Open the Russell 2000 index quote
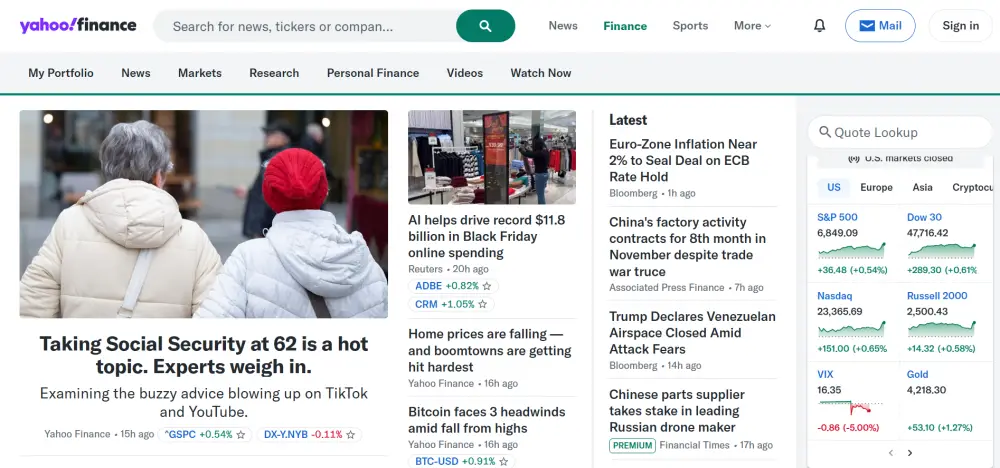 pyautogui.click(x=937, y=296)
